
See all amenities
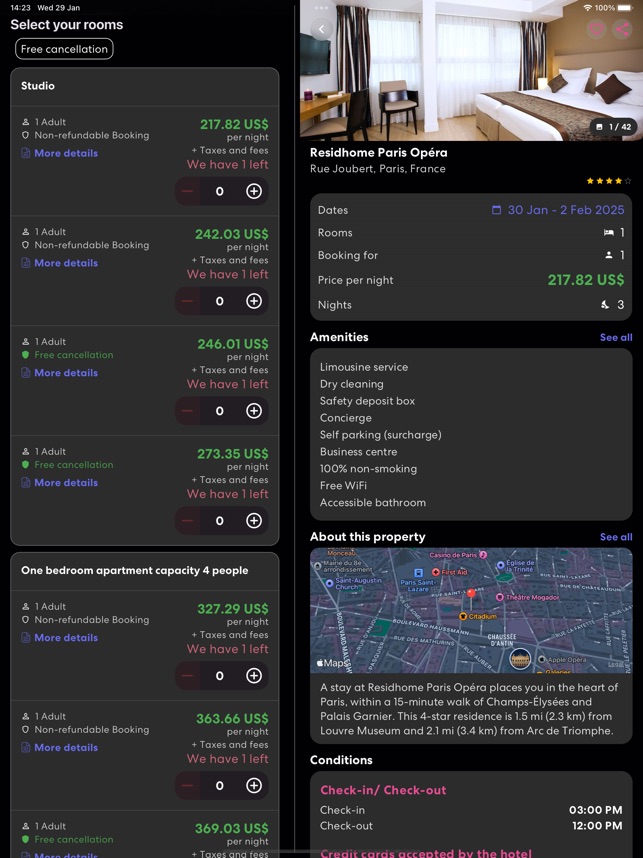pos(616,338)
